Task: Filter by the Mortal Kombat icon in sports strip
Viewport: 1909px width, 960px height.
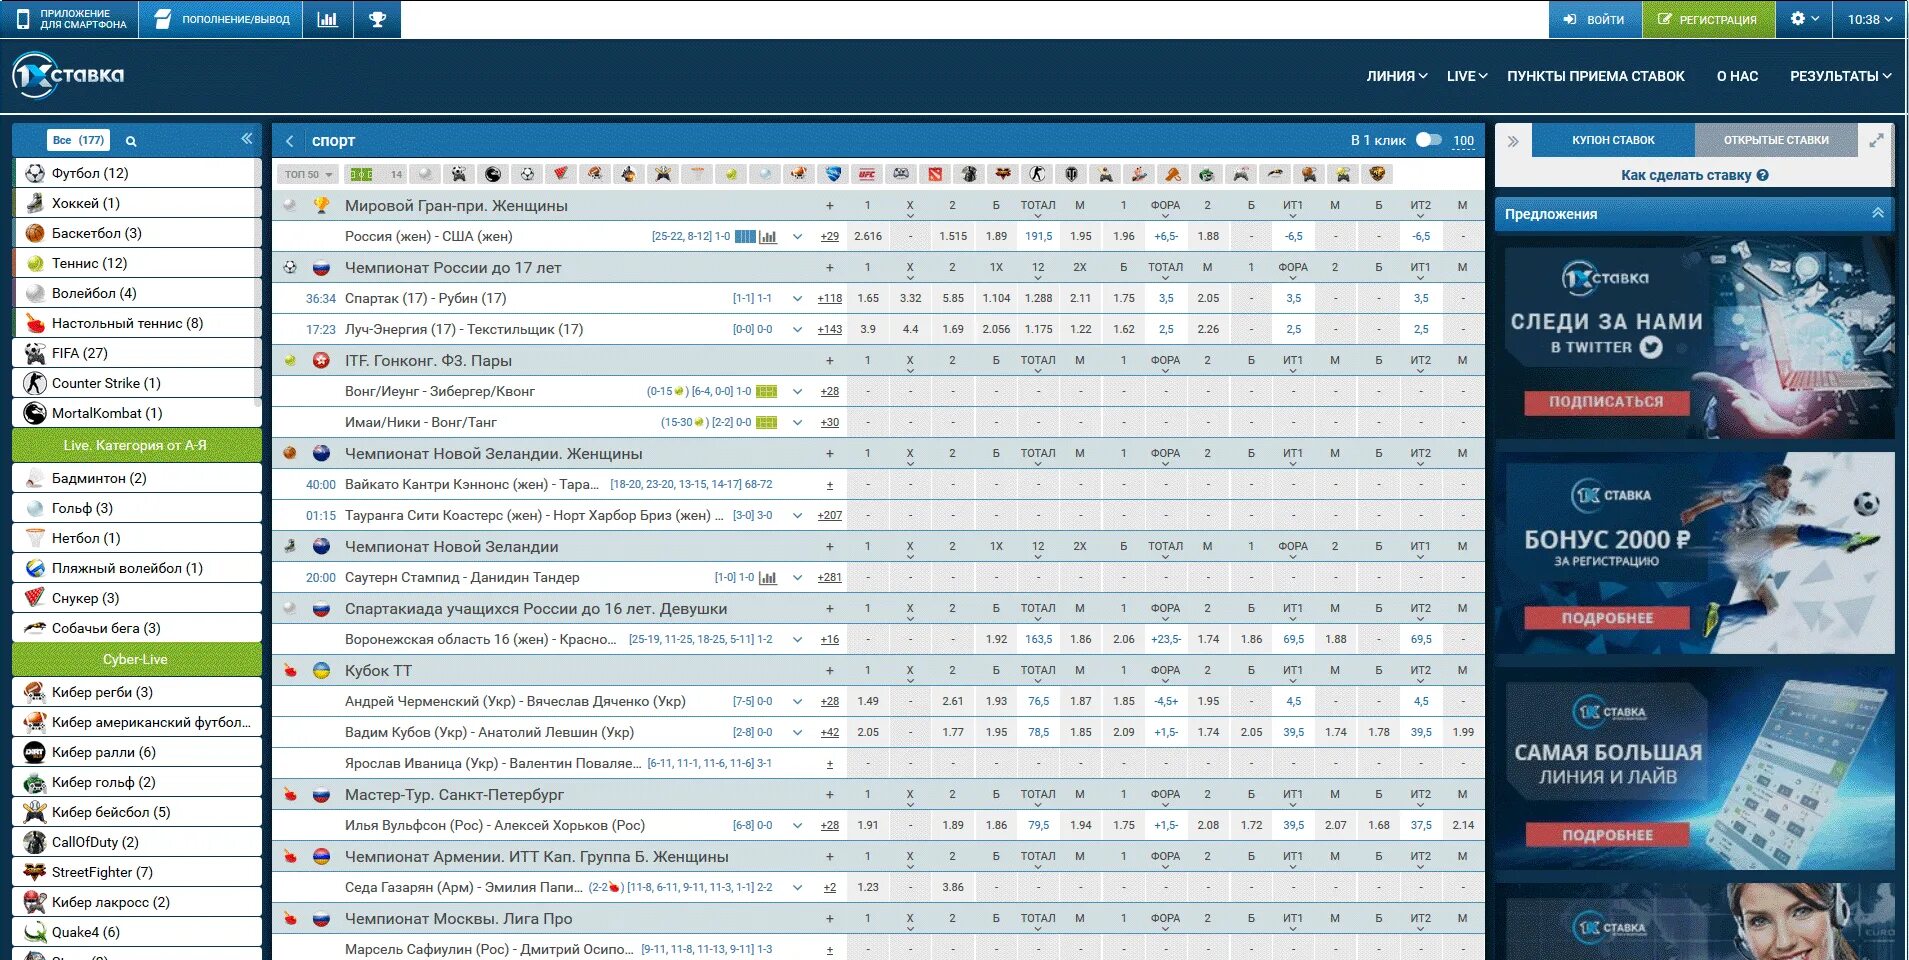Action: coord(493,174)
